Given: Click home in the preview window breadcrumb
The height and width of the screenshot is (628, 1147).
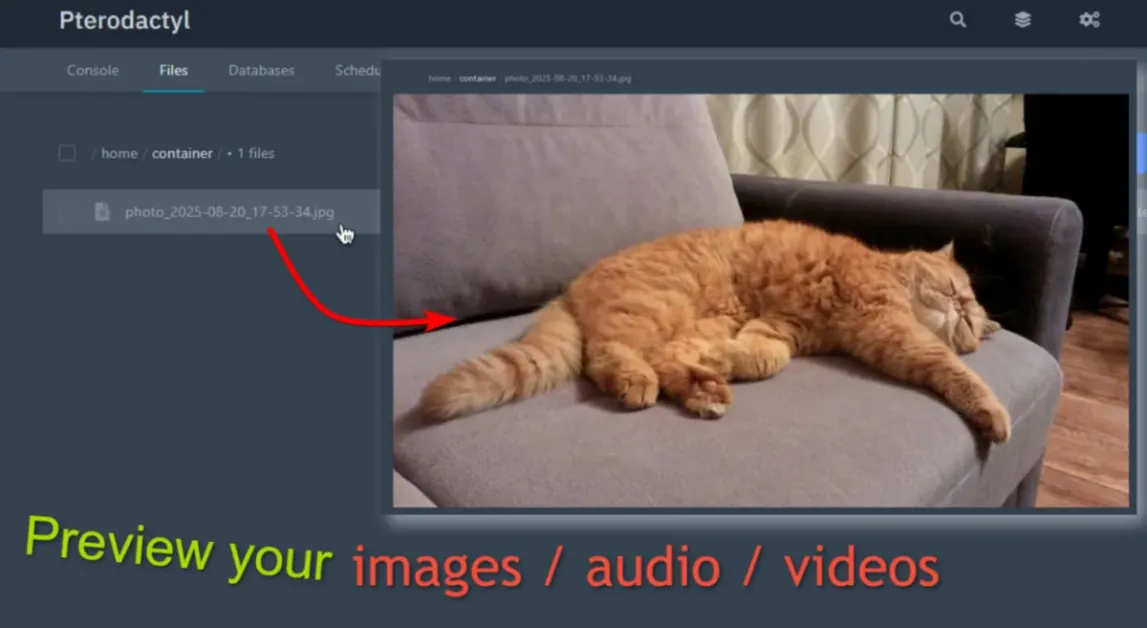Looking at the screenshot, I should (439, 78).
